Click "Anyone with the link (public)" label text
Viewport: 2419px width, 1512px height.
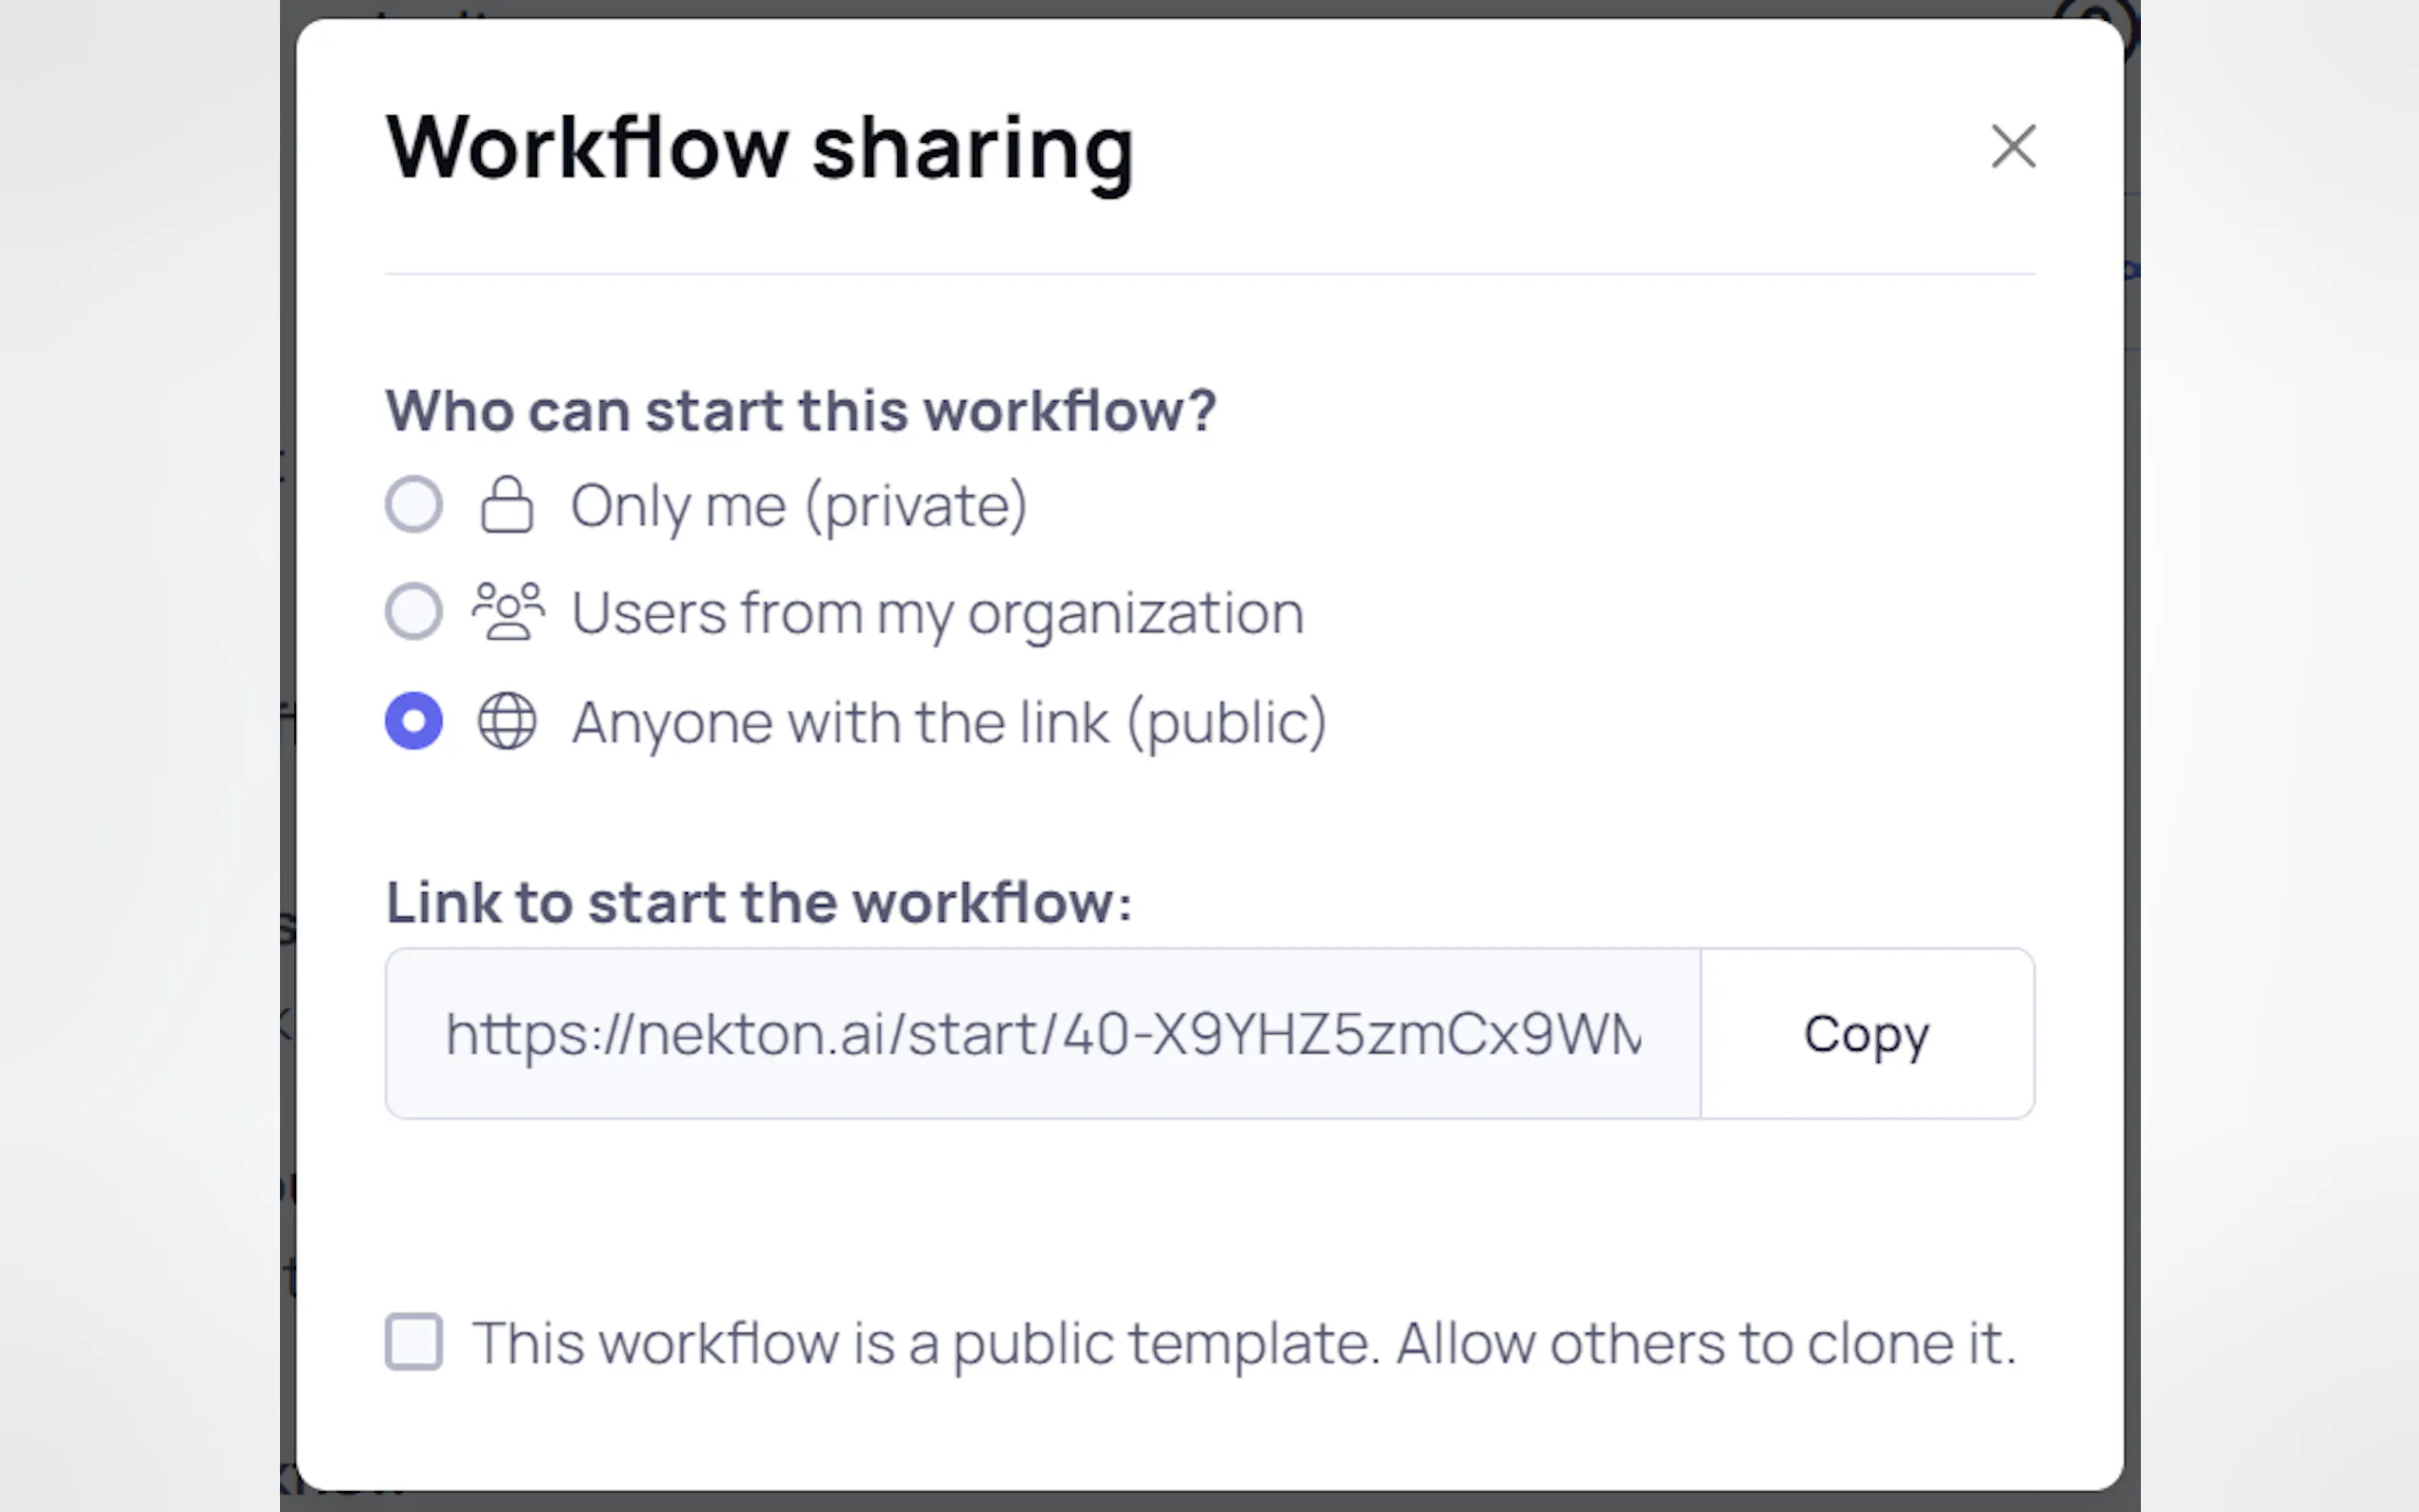coord(949,722)
